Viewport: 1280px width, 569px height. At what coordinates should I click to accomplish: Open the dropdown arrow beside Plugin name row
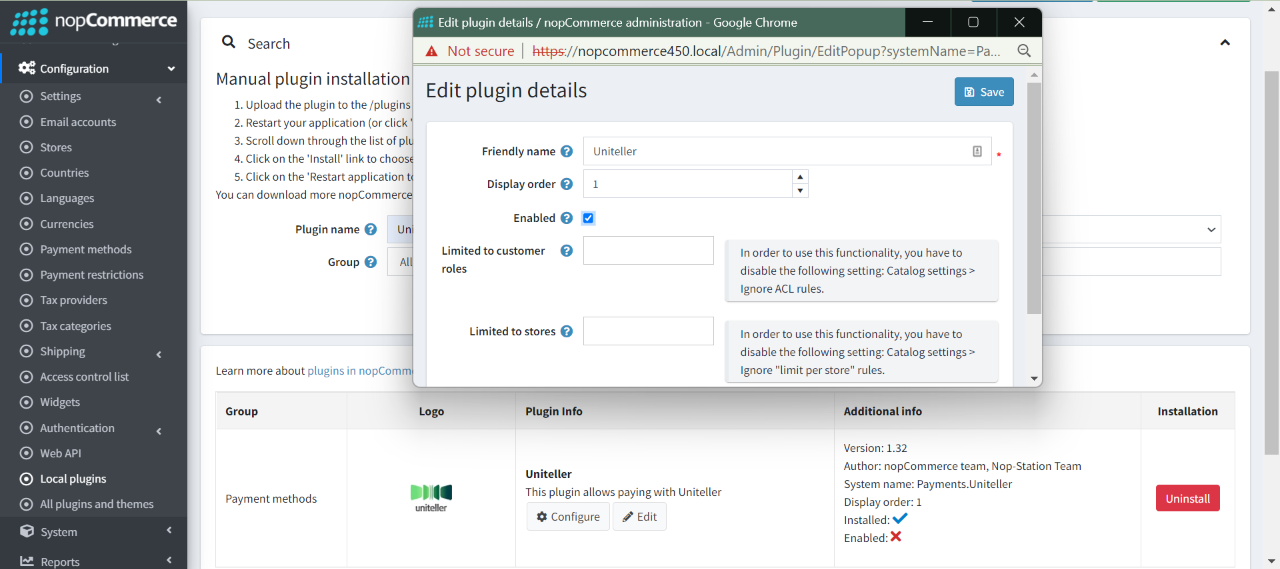pyautogui.click(x=1209, y=230)
